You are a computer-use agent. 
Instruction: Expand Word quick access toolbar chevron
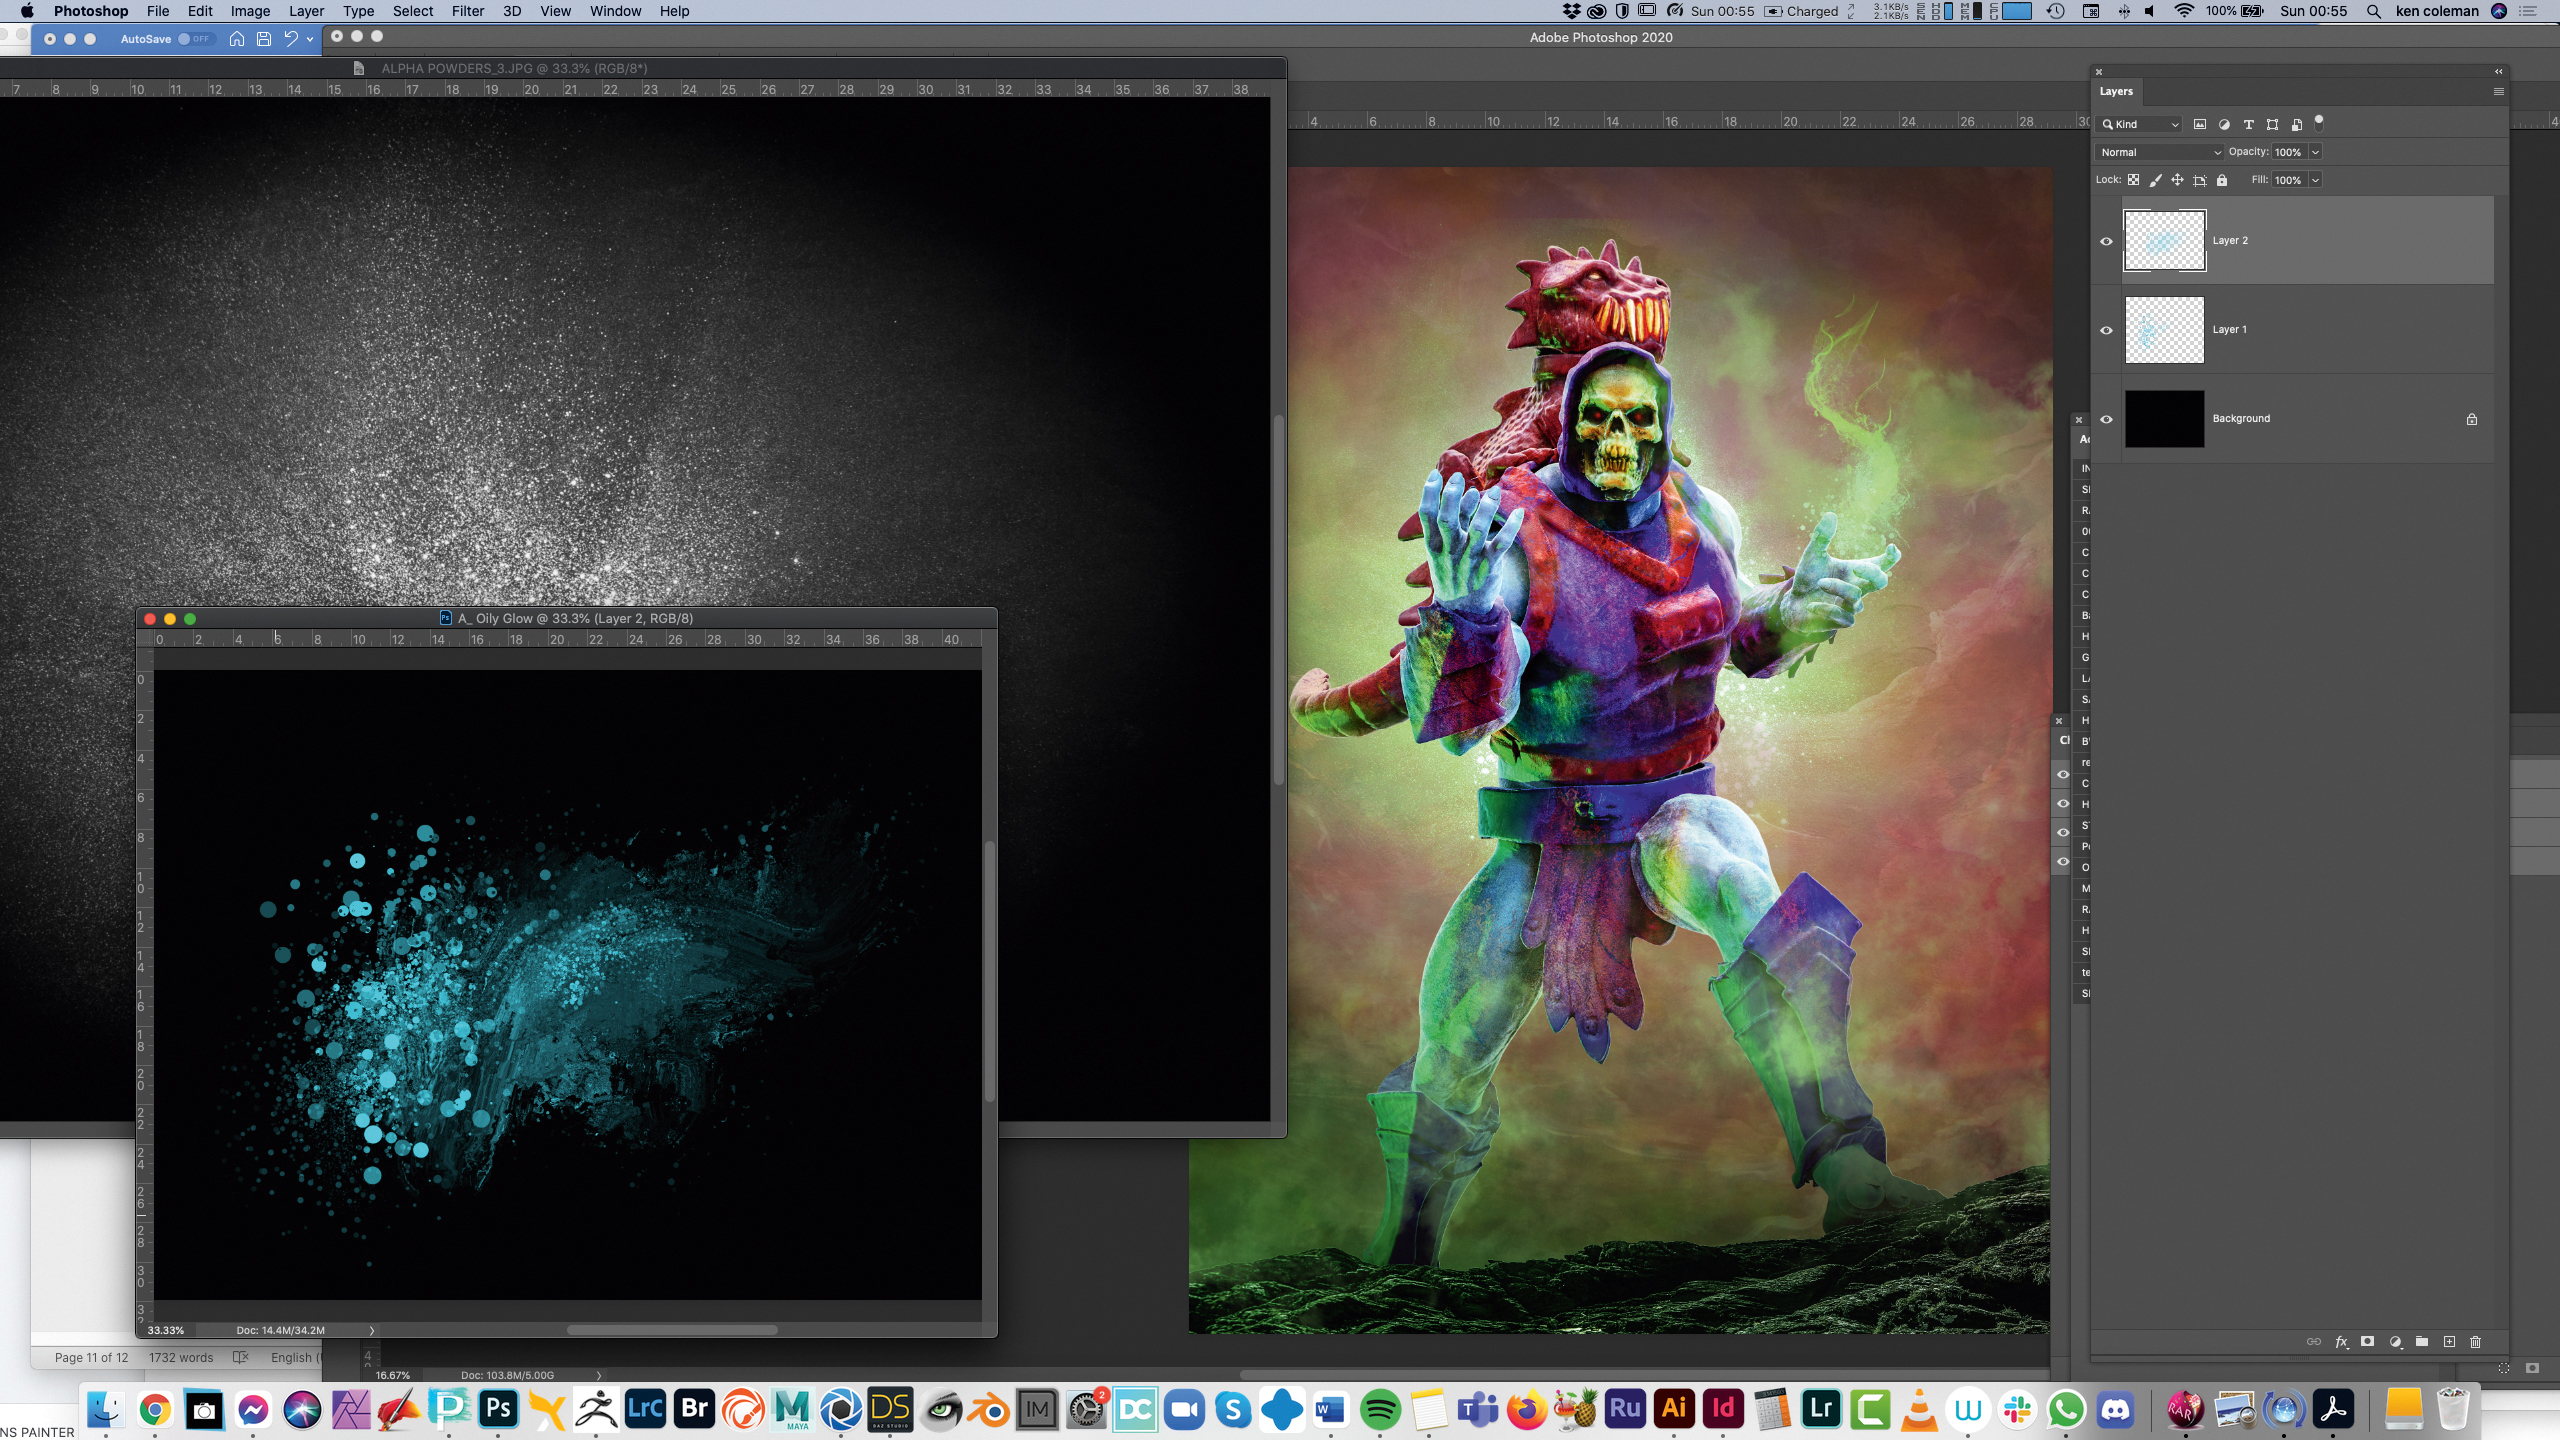[310, 39]
